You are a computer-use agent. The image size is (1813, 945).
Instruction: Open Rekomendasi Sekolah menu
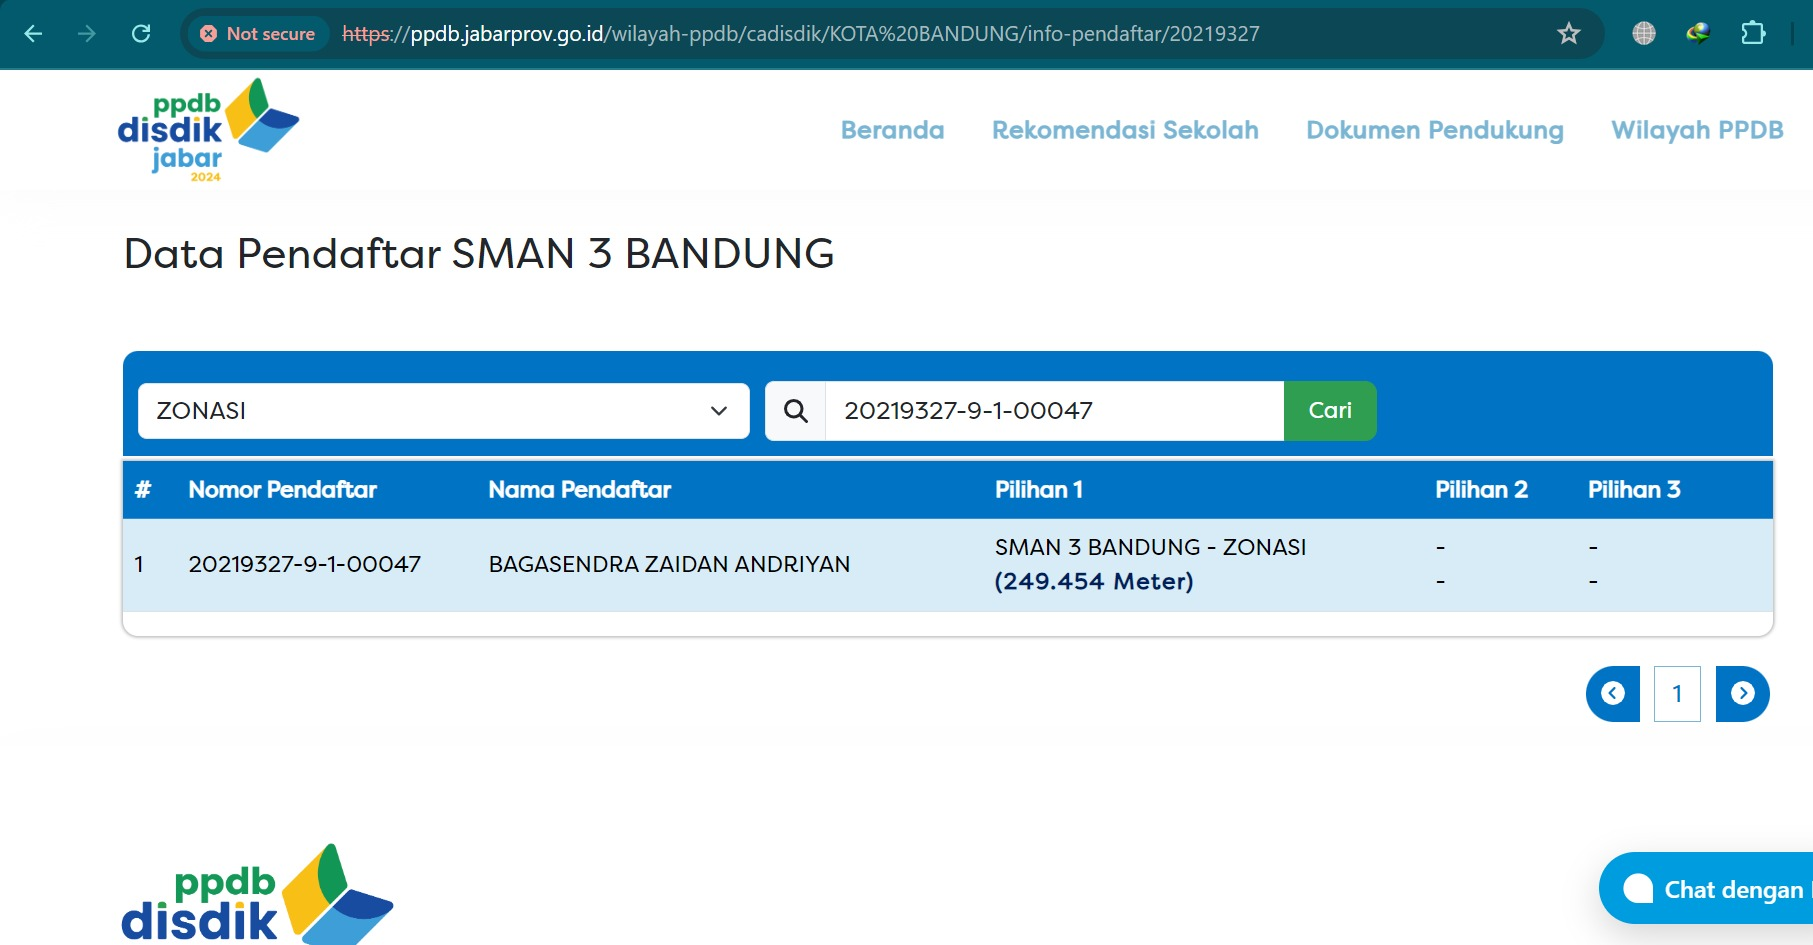tap(1125, 130)
